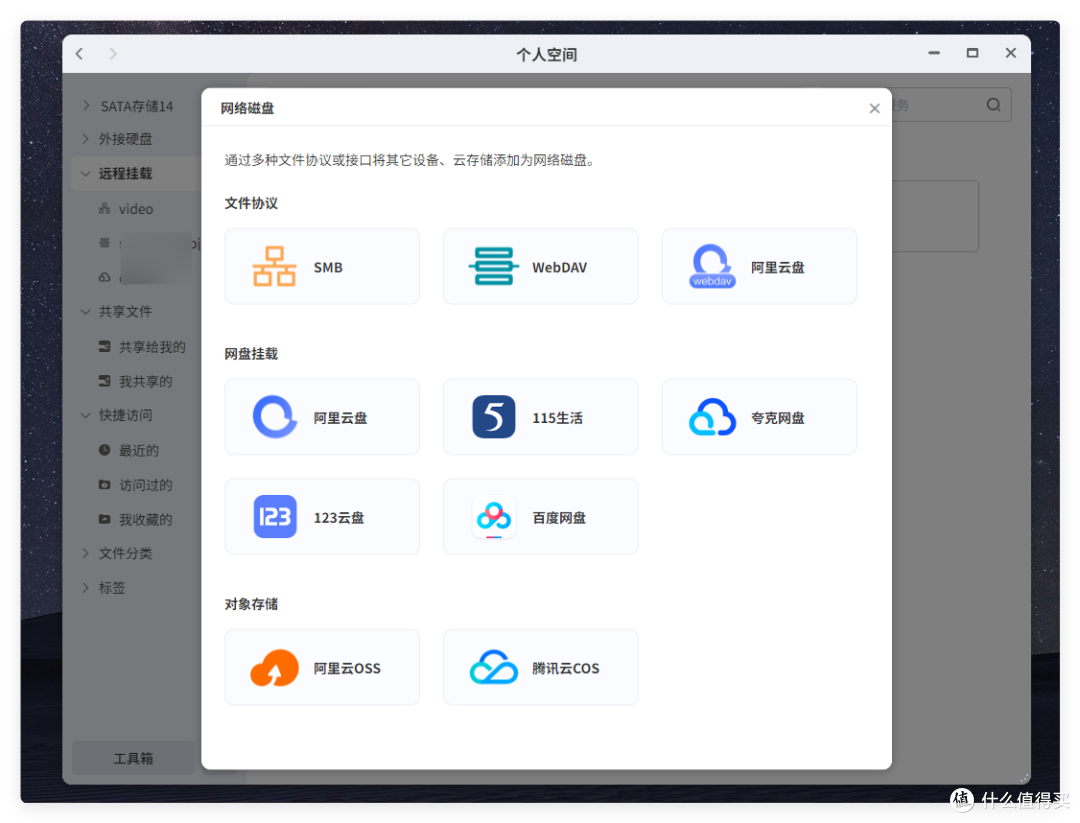Click the WebDAV label text
1080x823 pixels.
(559, 267)
